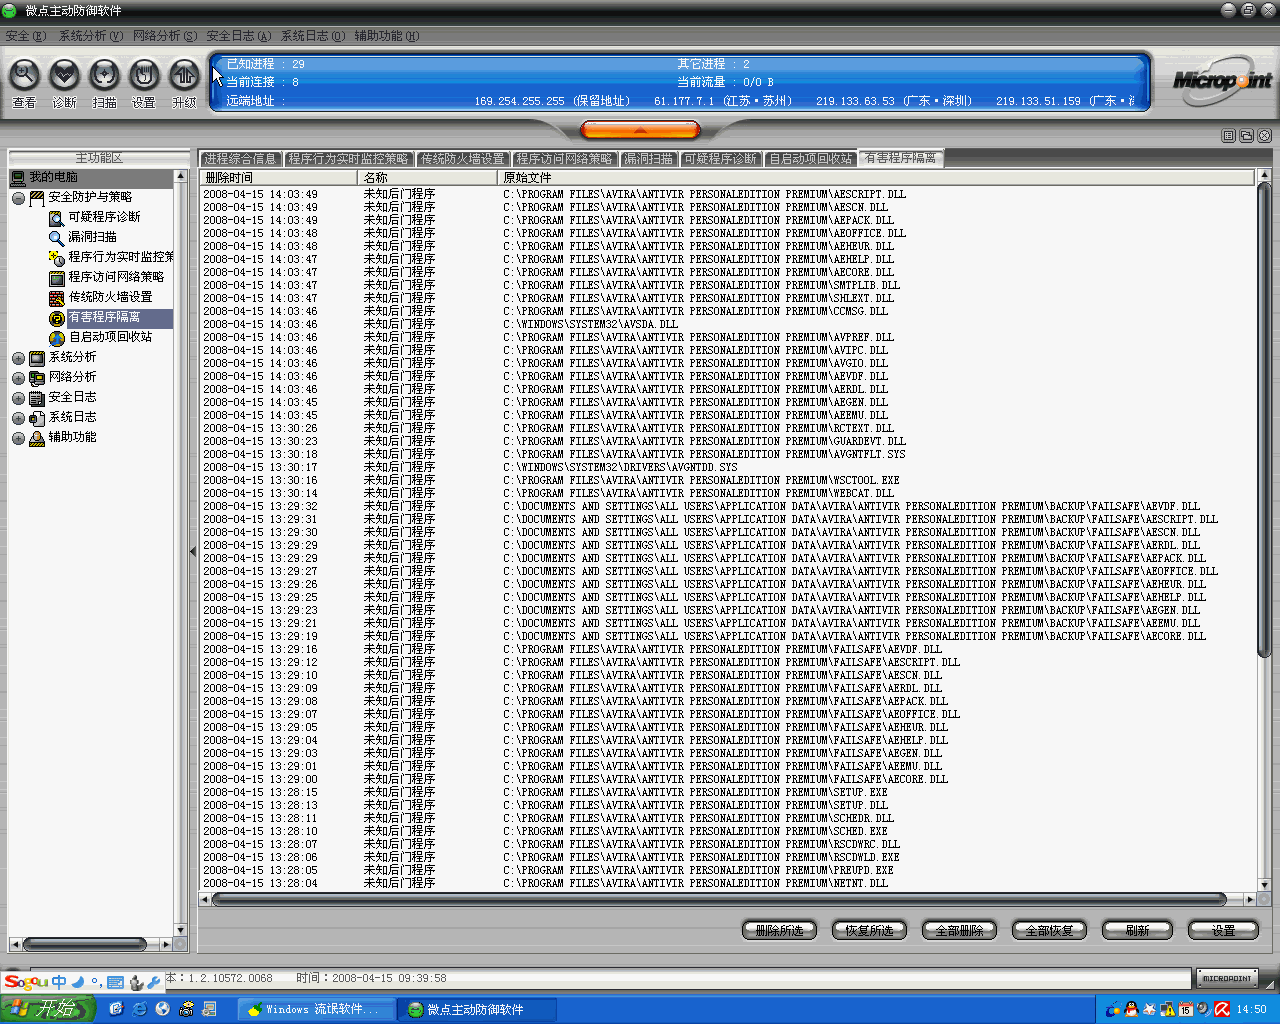Click the 系统分析 monitor icon
1280x1024 pixels.
click(37, 358)
